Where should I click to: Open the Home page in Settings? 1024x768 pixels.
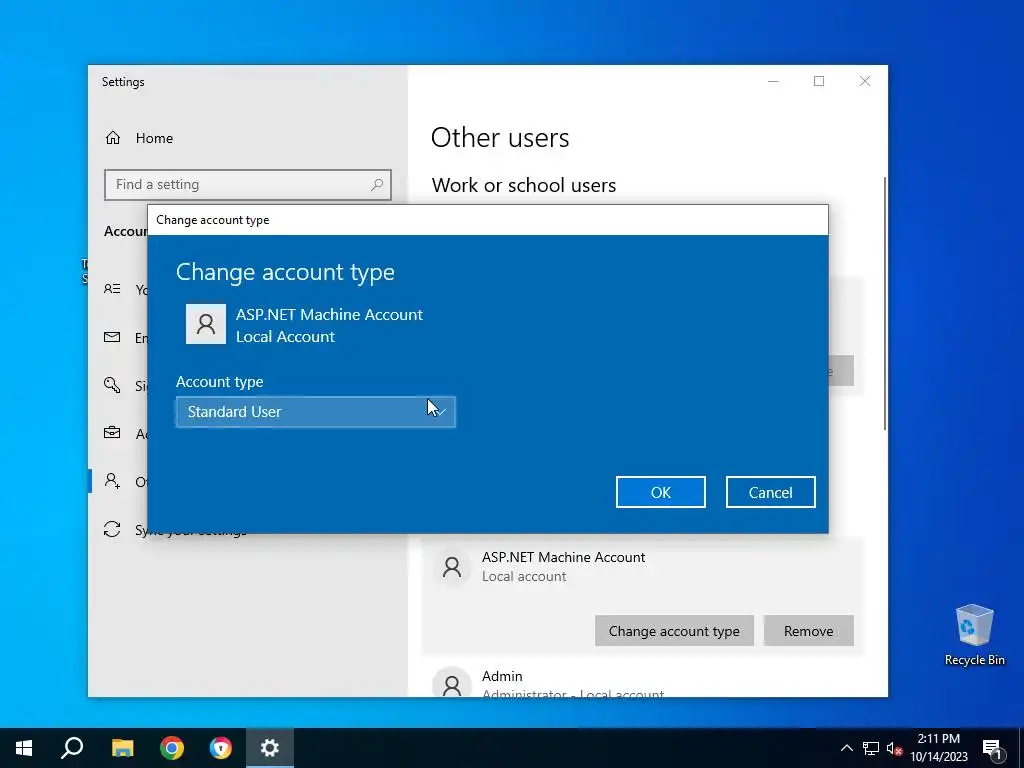(139, 138)
